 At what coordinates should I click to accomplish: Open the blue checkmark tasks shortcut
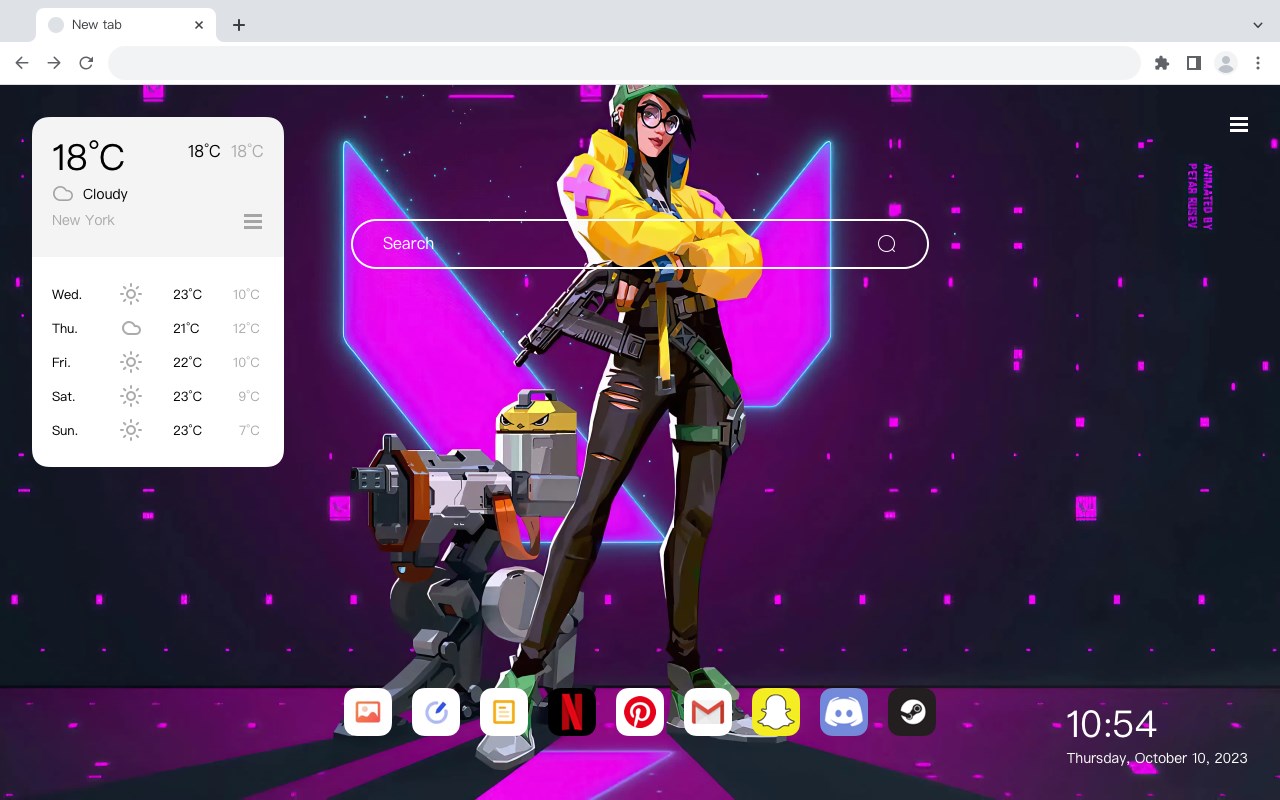436,712
